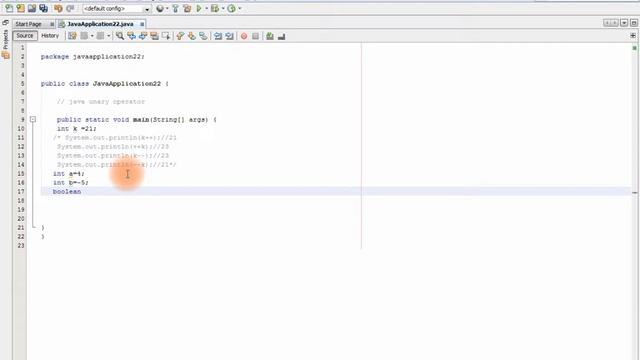Click the Undo icon in main toolbar
Image resolution: width=640 pixels, height=360 pixels.
(58, 9)
